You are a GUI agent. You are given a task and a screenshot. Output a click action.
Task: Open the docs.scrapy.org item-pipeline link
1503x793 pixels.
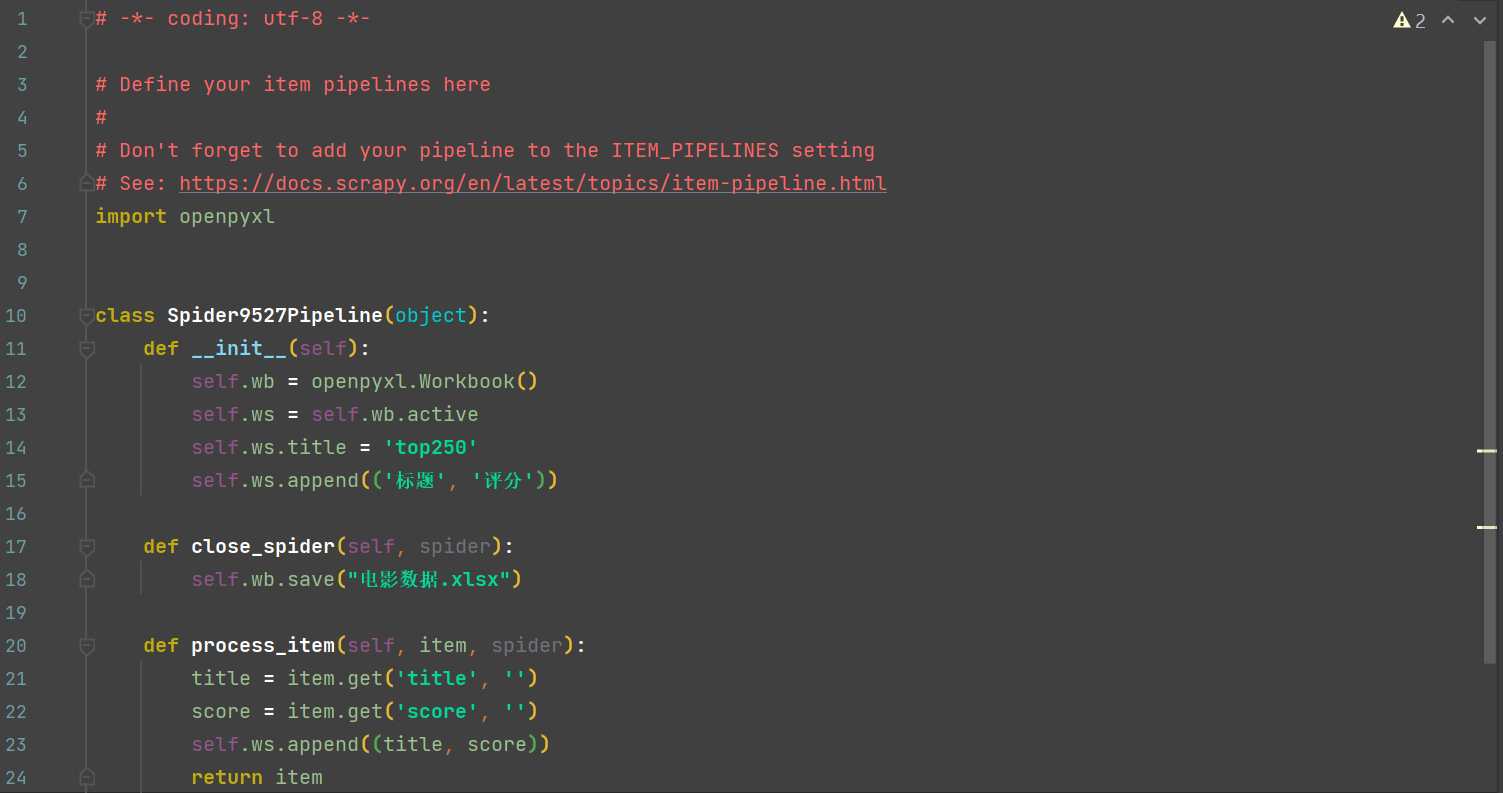point(532,183)
